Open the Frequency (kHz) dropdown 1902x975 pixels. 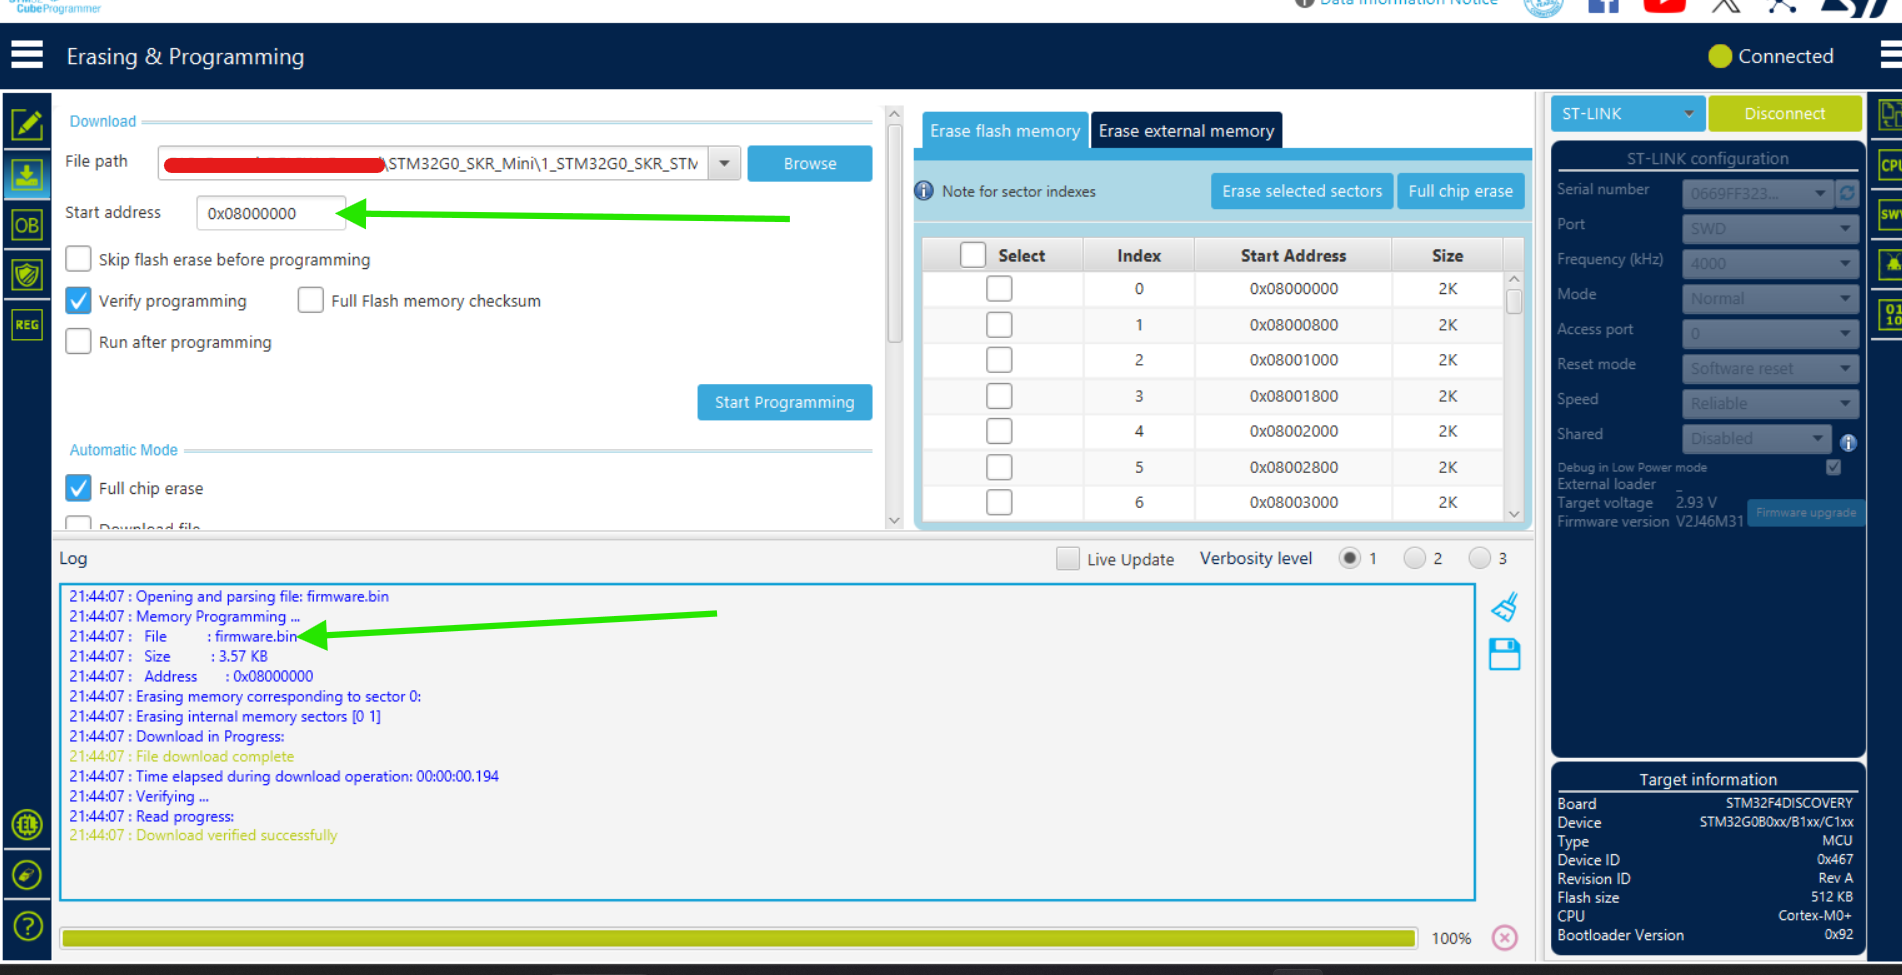click(x=1770, y=264)
